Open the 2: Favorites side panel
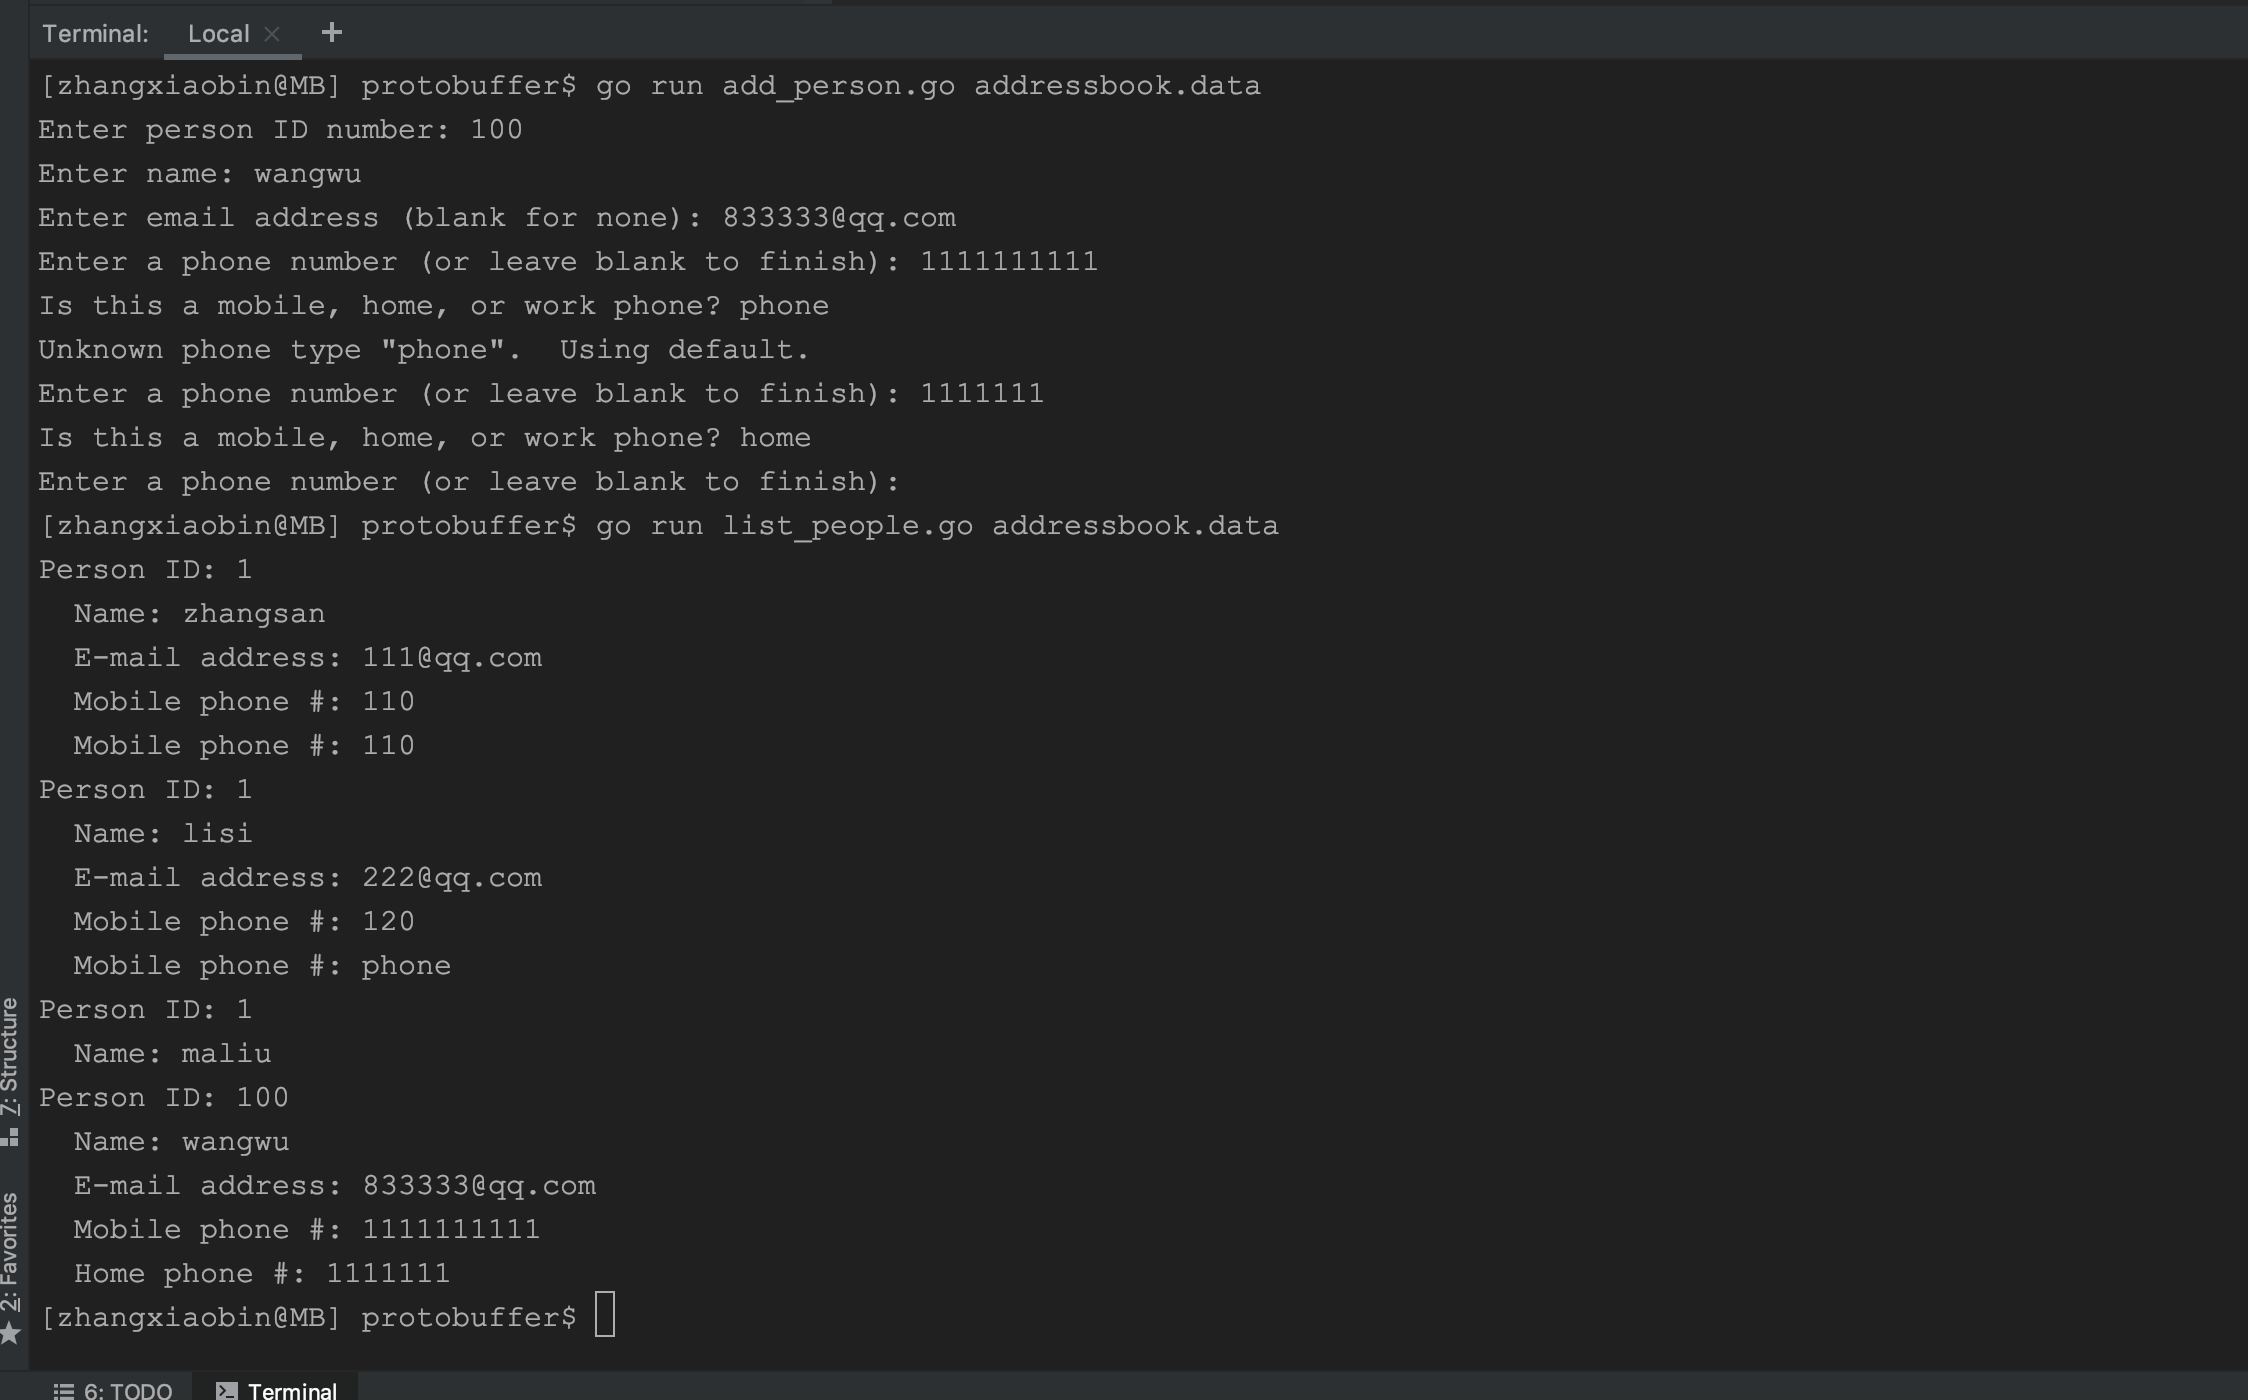Image resolution: width=2248 pixels, height=1400 pixels. (10, 1253)
